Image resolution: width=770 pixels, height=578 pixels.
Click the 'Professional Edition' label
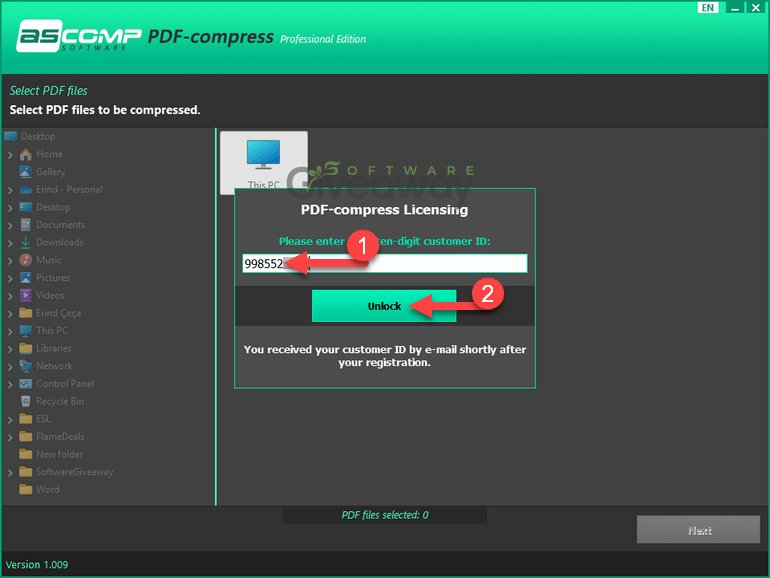323,39
